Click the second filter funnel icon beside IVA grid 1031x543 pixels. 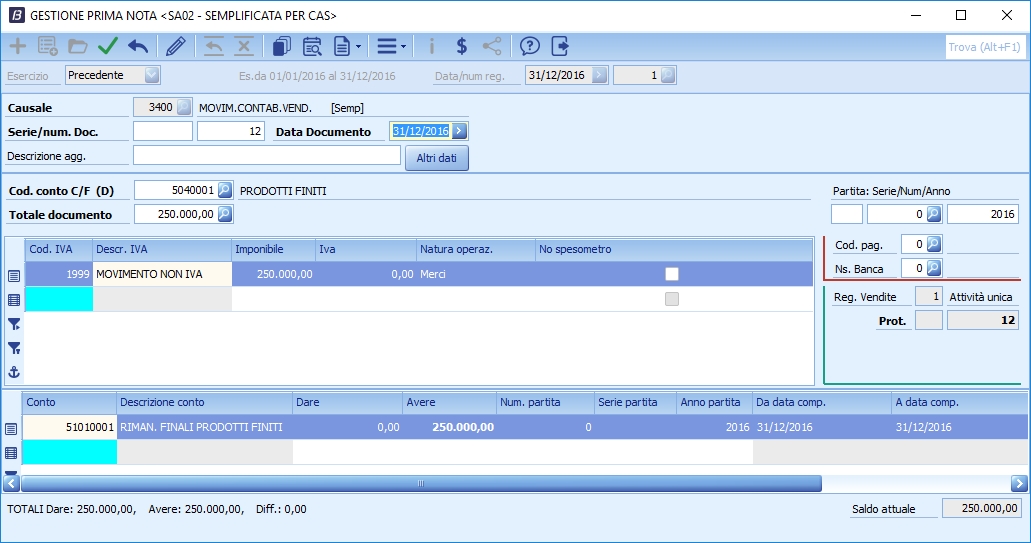[x=14, y=348]
